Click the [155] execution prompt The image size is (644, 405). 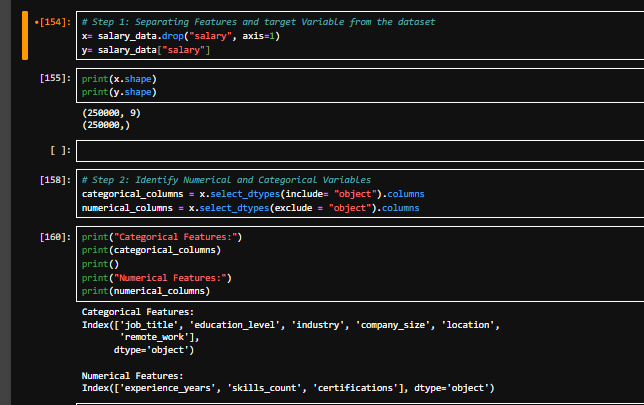(55, 78)
